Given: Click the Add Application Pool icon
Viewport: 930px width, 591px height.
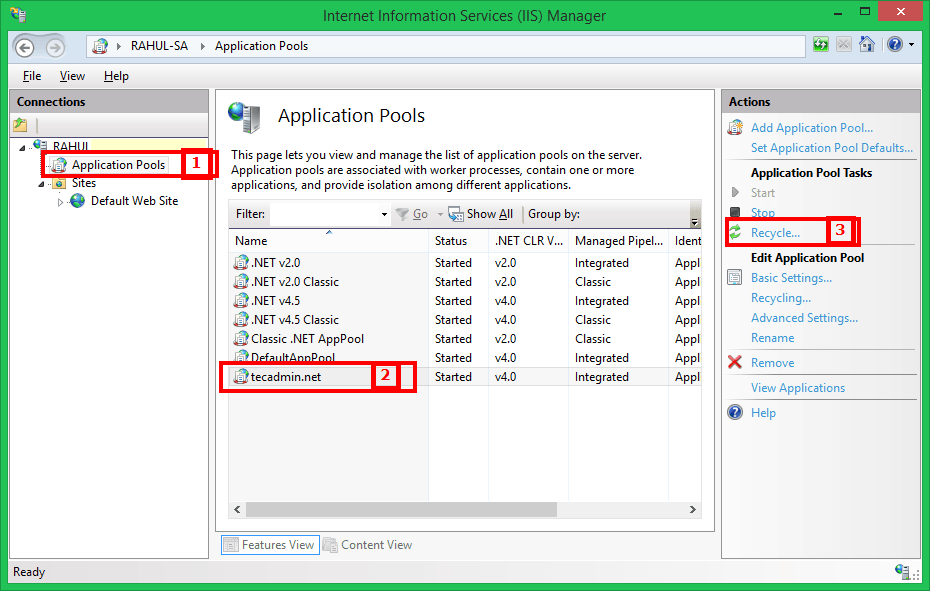Looking at the screenshot, I should point(735,127).
